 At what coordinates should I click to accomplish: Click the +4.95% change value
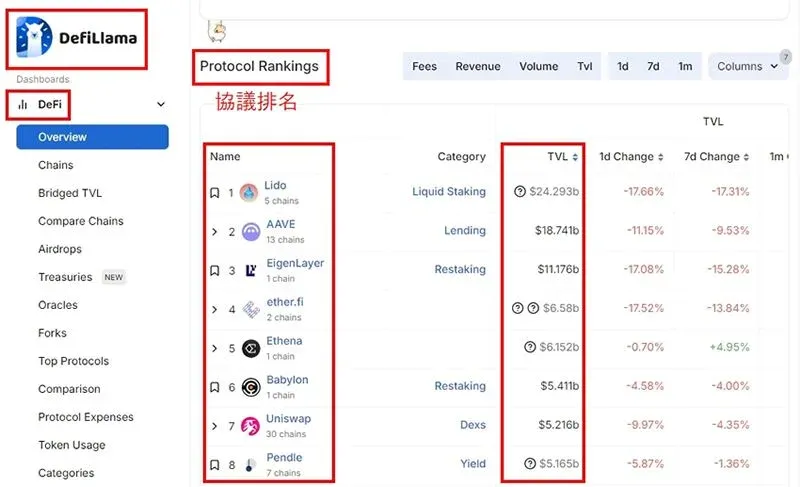[x=729, y=347]
